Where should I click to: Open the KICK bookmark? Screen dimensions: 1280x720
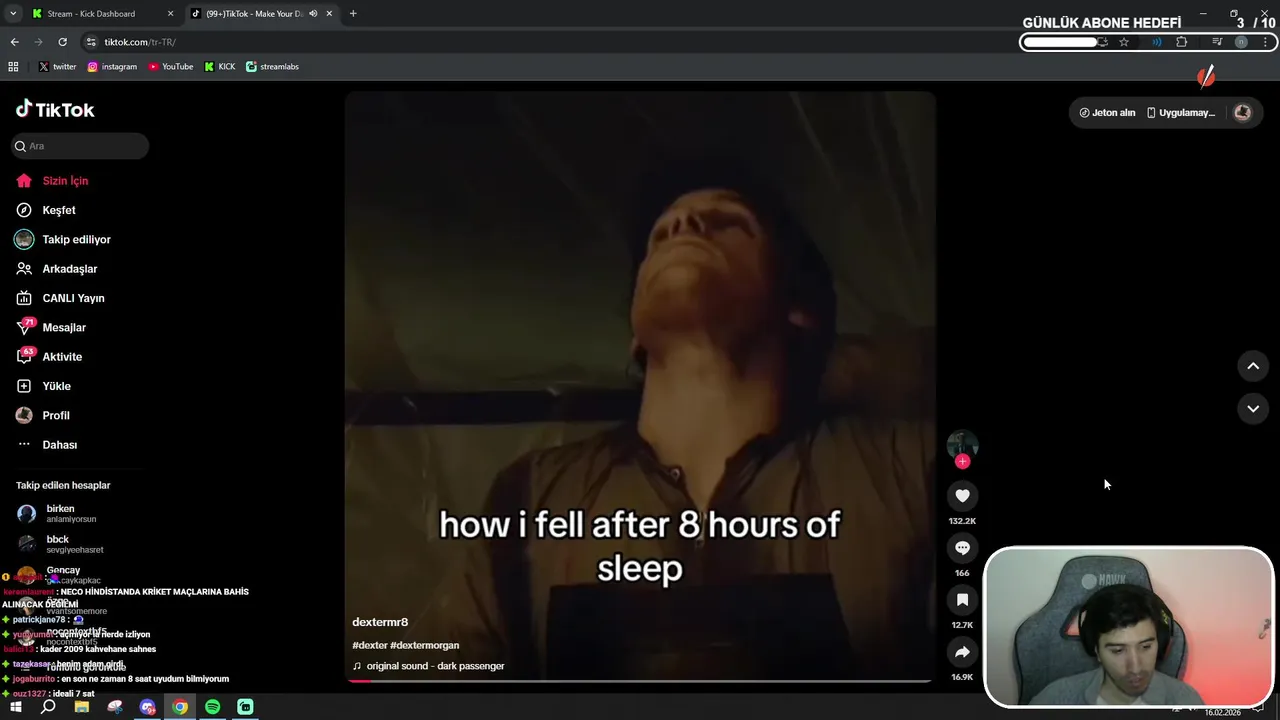[x=220, y=67]
